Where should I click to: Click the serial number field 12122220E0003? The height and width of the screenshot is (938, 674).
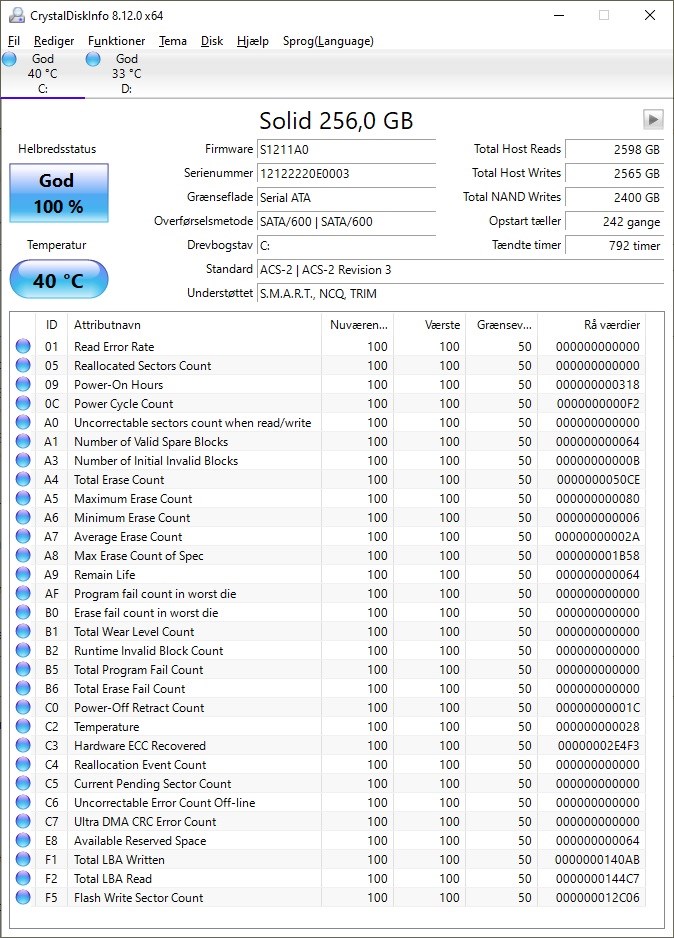[346, 173]
